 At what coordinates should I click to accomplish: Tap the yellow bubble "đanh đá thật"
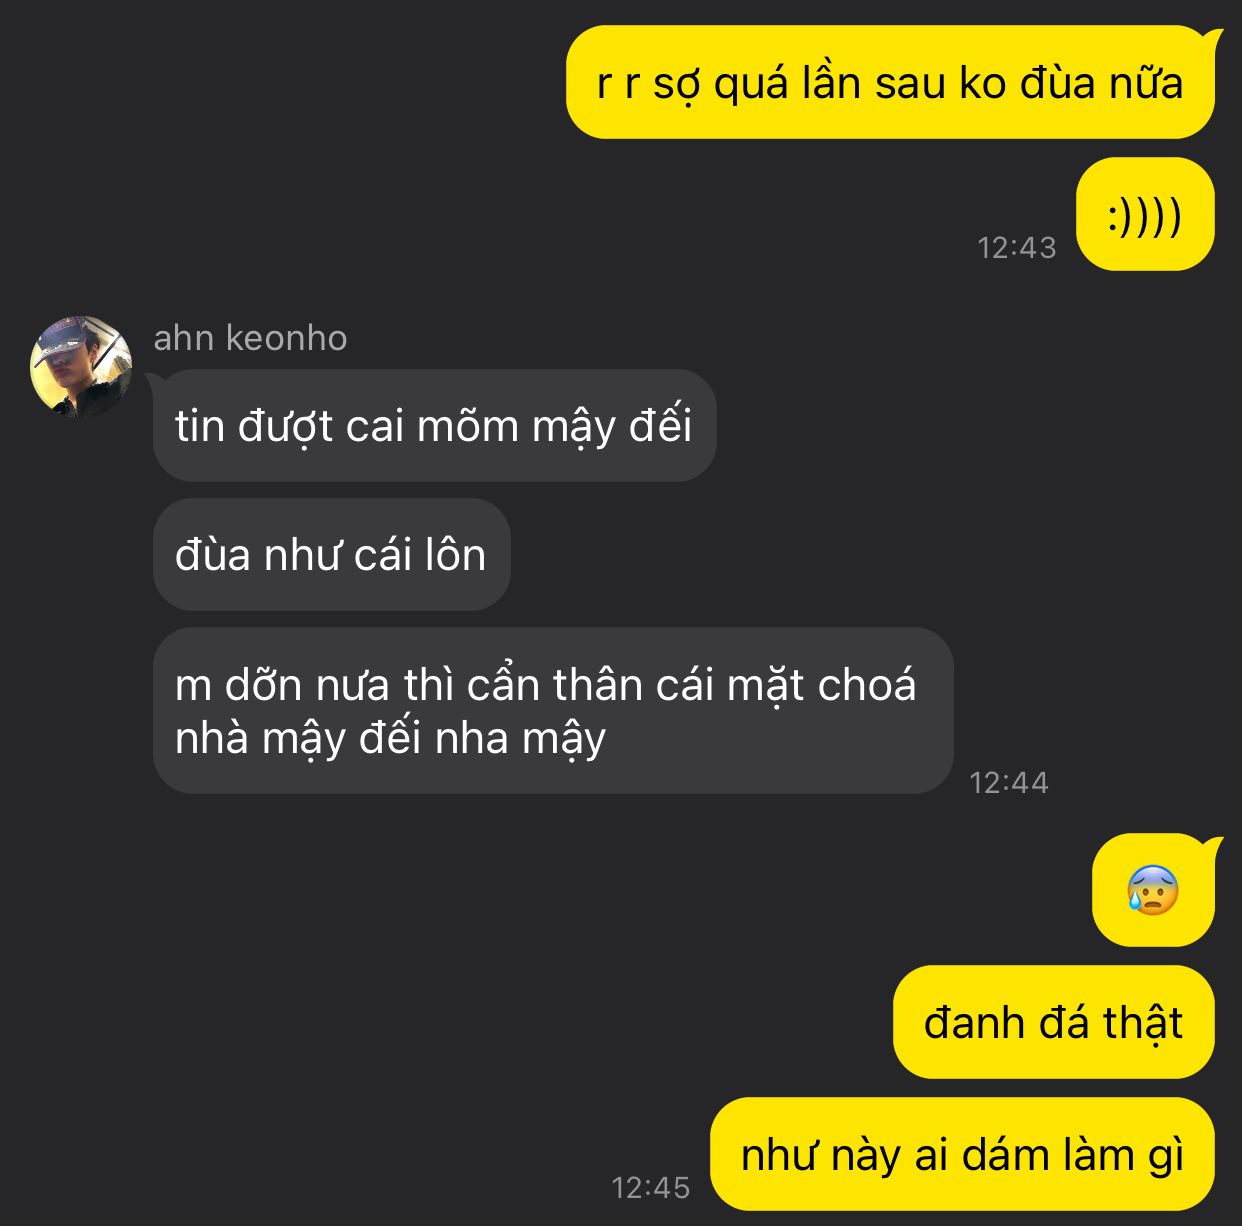click(1053, 1022)
